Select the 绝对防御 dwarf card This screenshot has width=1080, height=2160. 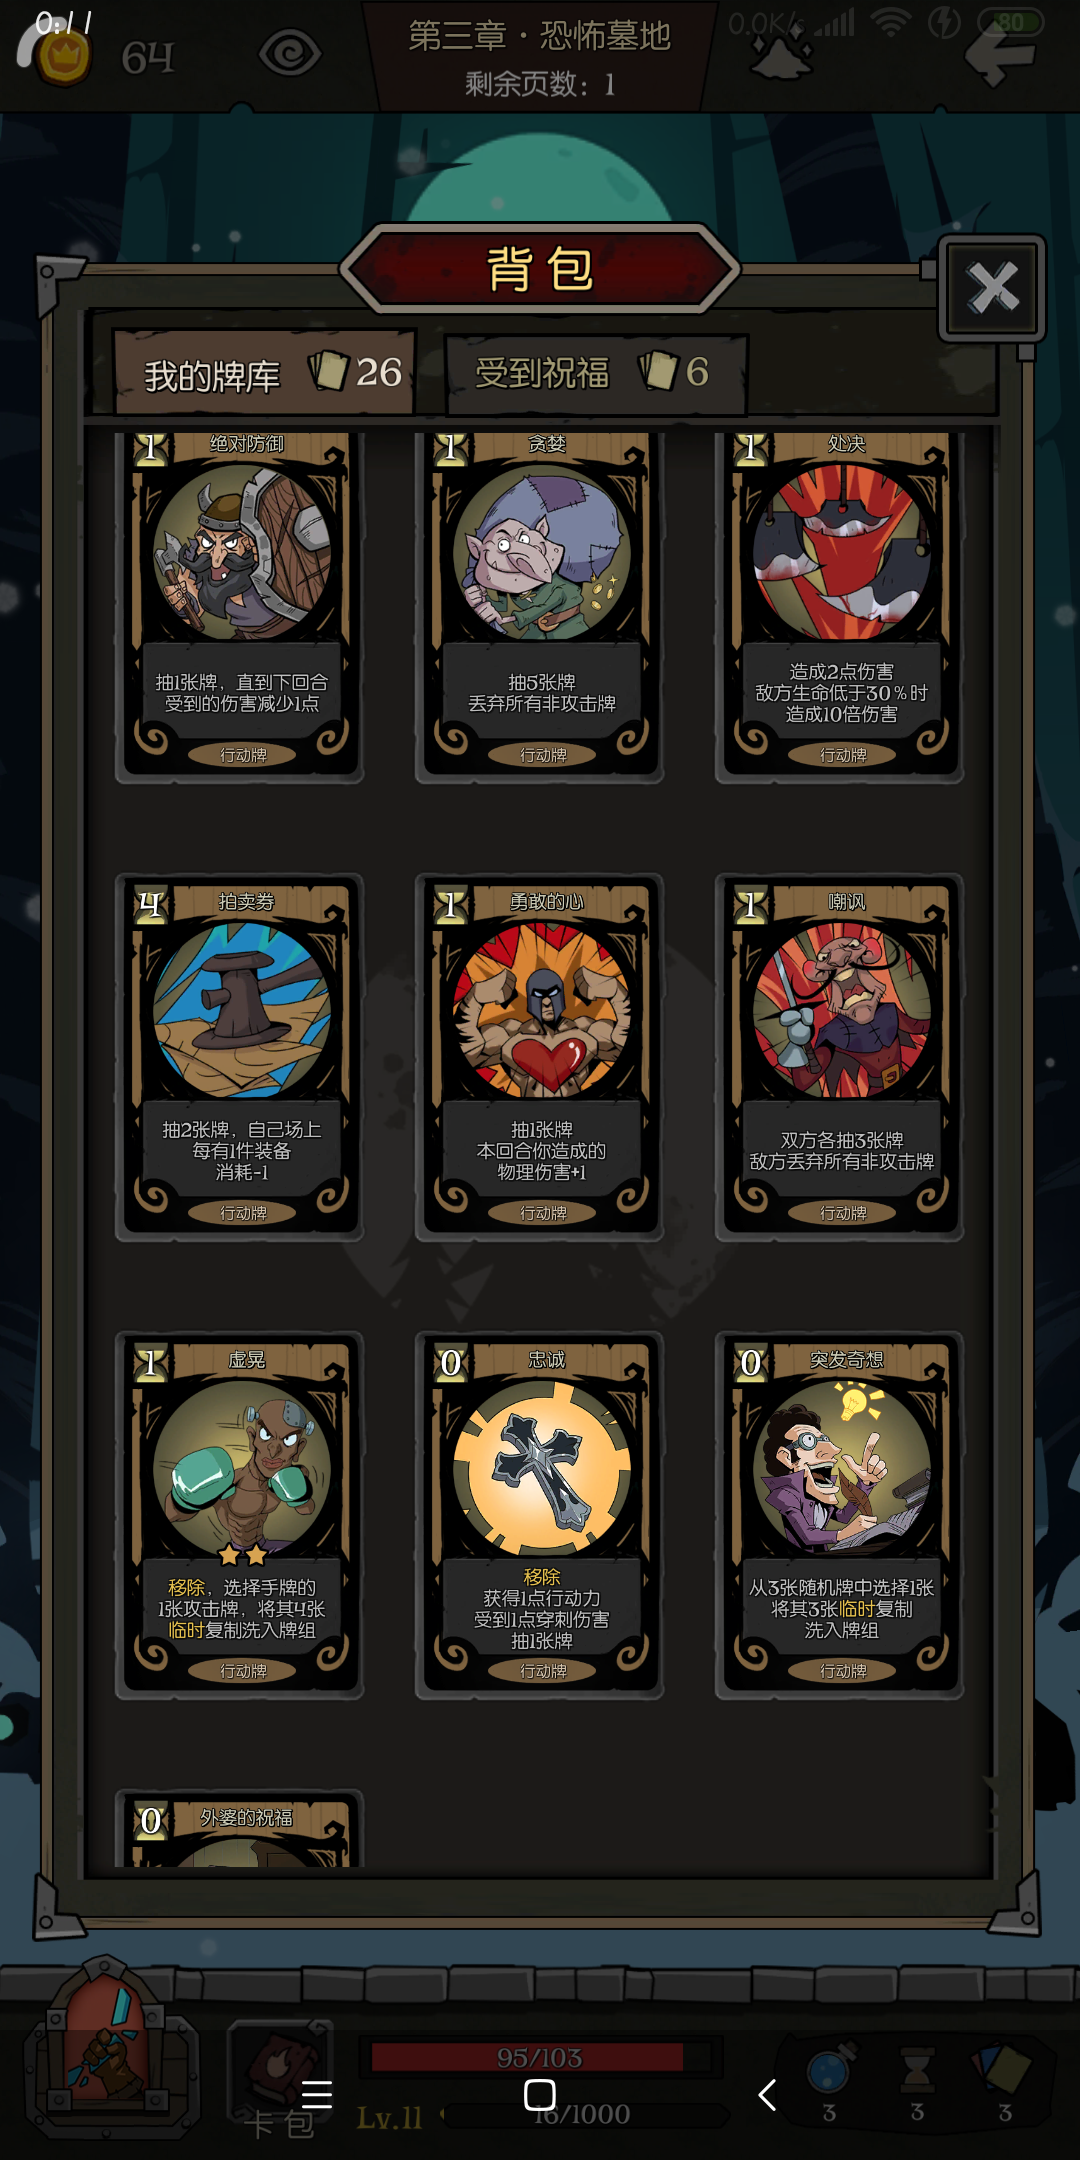tap(240, 604)
